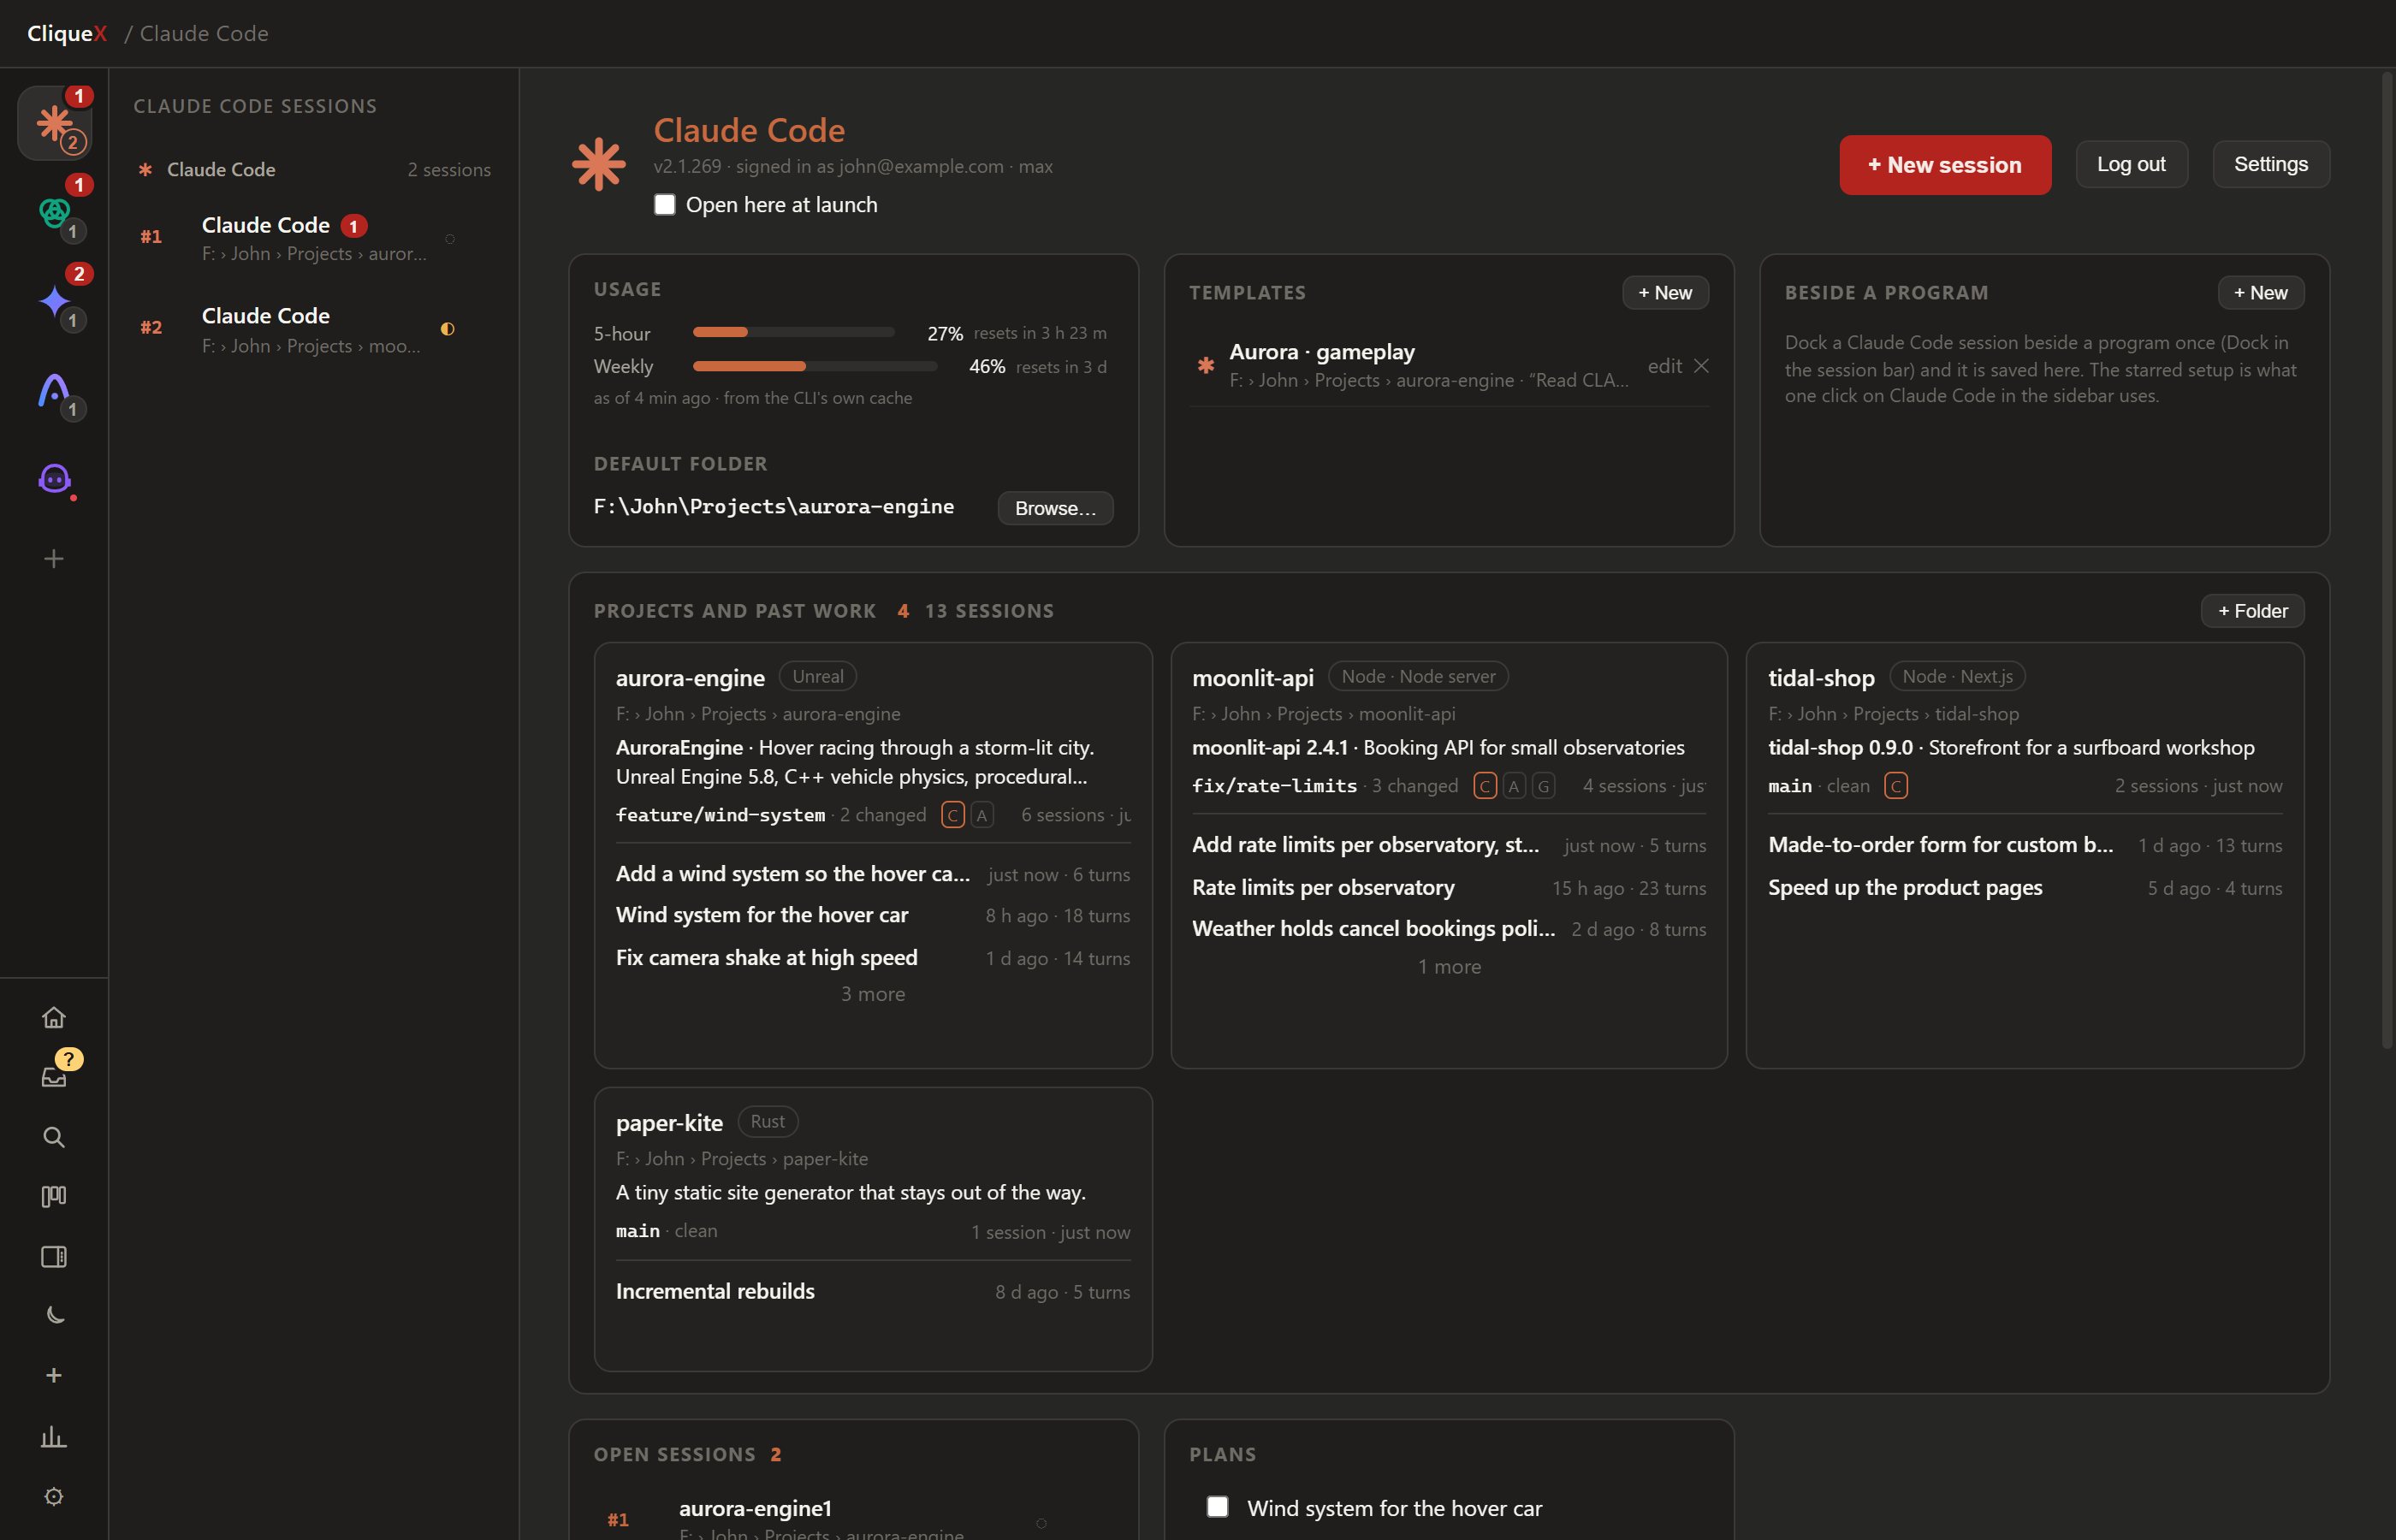
Task: Open the gear icon at the sidebar bottom
Action: (54, 1496)
